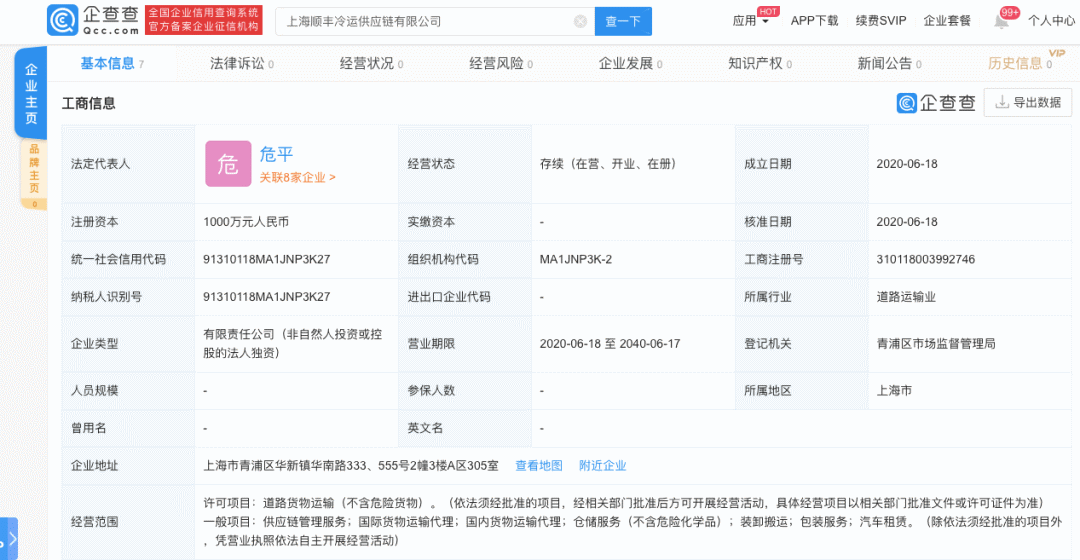Switch to the 经营状况 tab
Viewport: 1080px width, 560px height.
(371, 63)
